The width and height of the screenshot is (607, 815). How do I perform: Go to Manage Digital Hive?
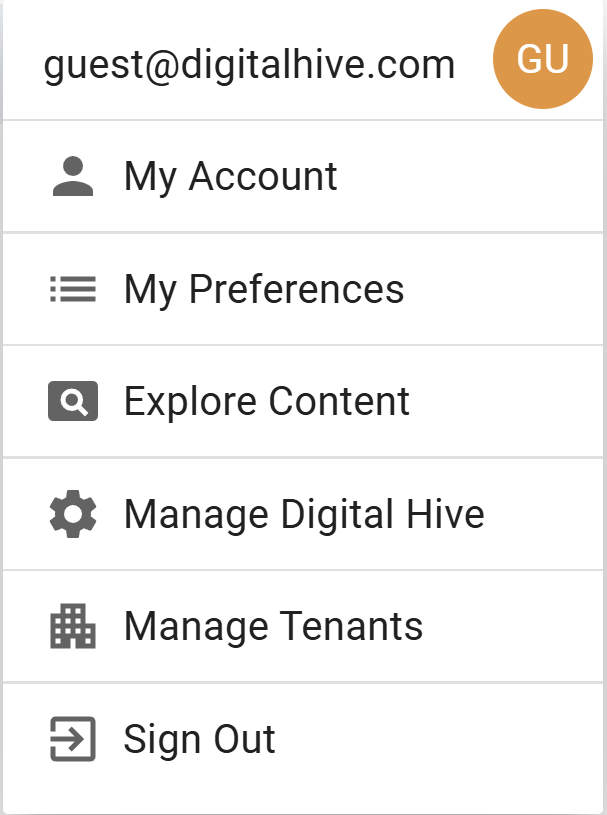[303, 514]
